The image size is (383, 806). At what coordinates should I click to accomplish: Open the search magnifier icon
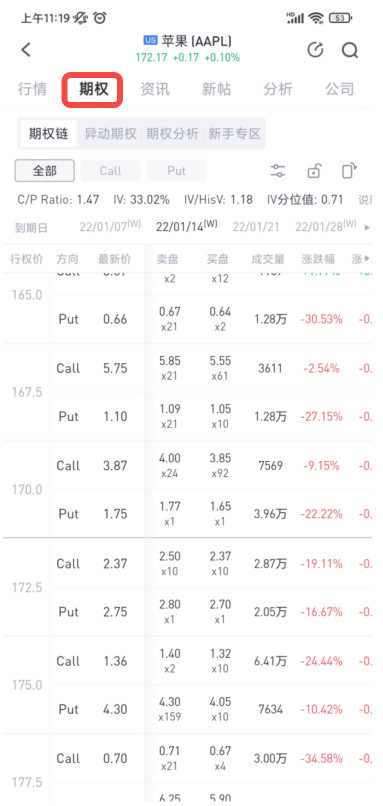[x=350, y=50]
